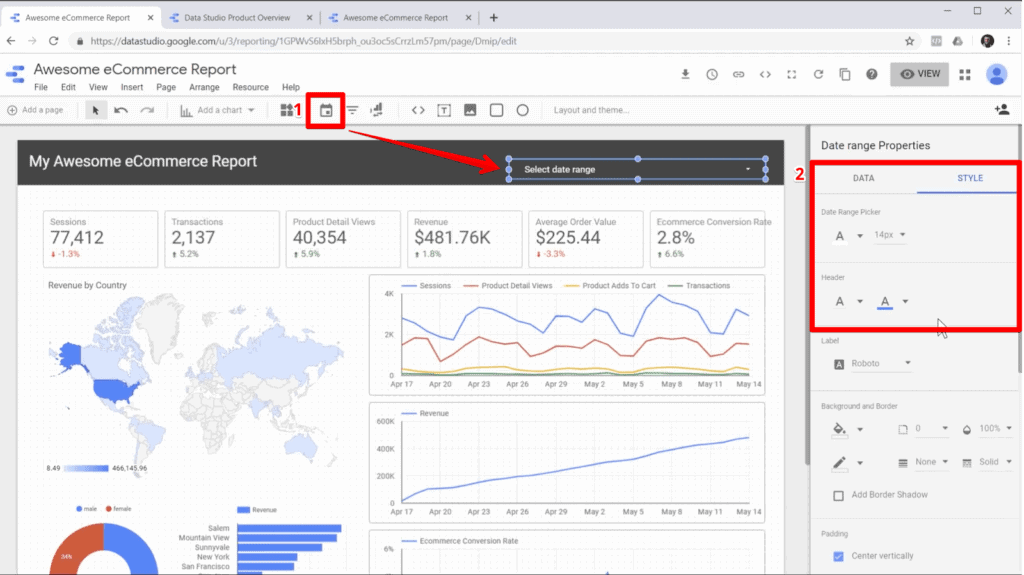Viewport: 1024px width, 575px height.
Task: Click the Data Studio logo
Action: 15,74
